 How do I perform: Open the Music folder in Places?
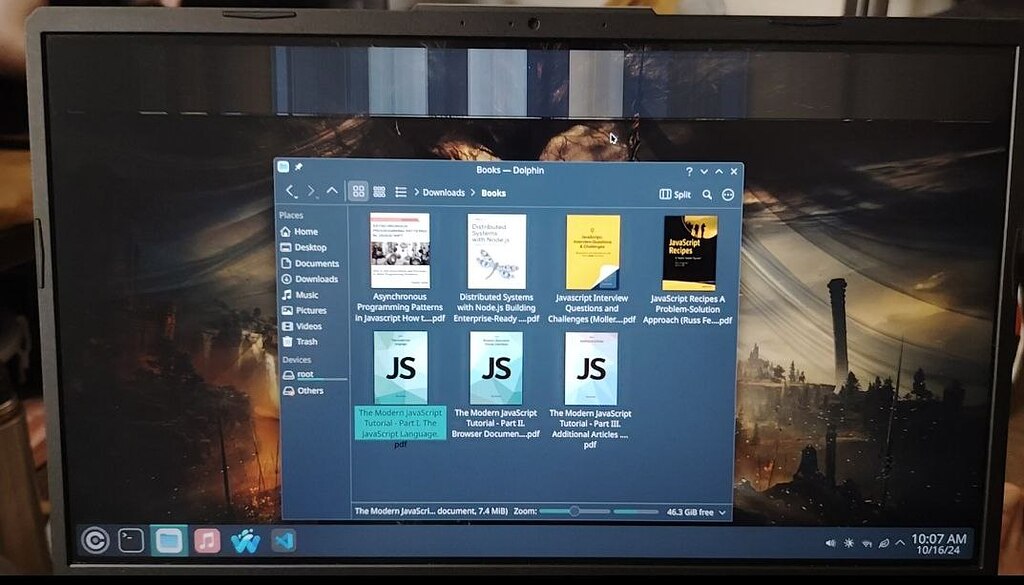(x=305, y=294)
